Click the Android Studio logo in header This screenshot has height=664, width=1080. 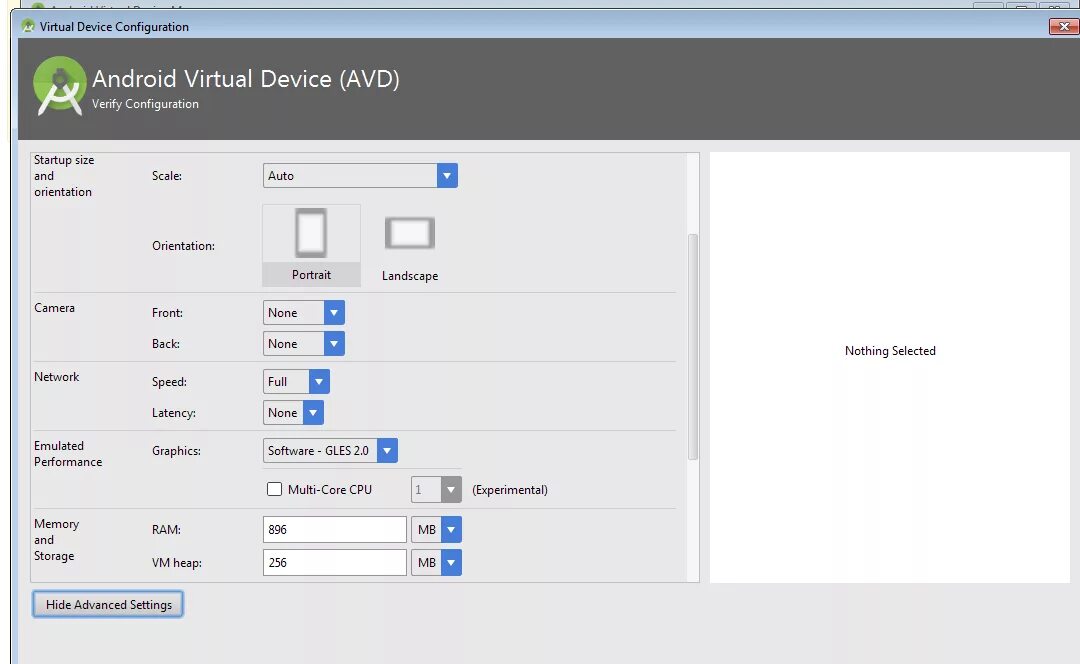pyautogui.click(x=60, y=86)
